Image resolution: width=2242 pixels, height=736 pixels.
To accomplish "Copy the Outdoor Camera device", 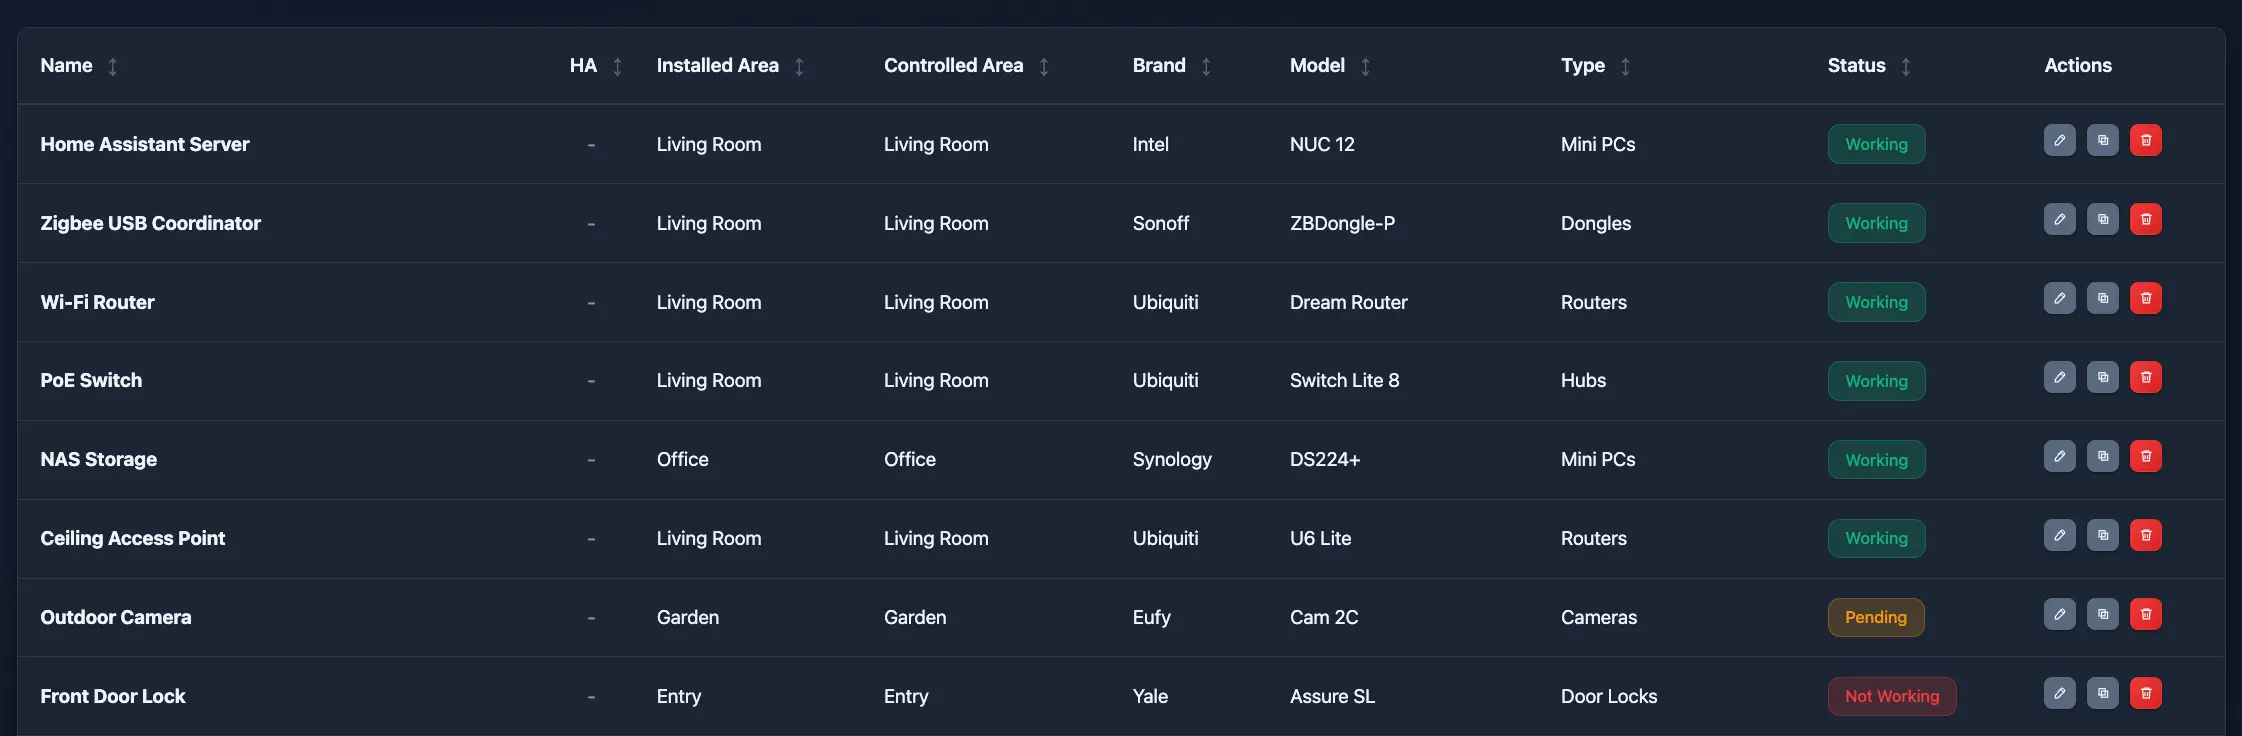I will (x=2103, y=614).
